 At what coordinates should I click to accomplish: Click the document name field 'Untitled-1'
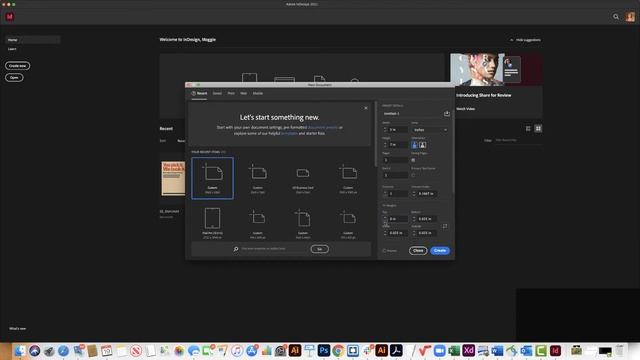(412, 113)
